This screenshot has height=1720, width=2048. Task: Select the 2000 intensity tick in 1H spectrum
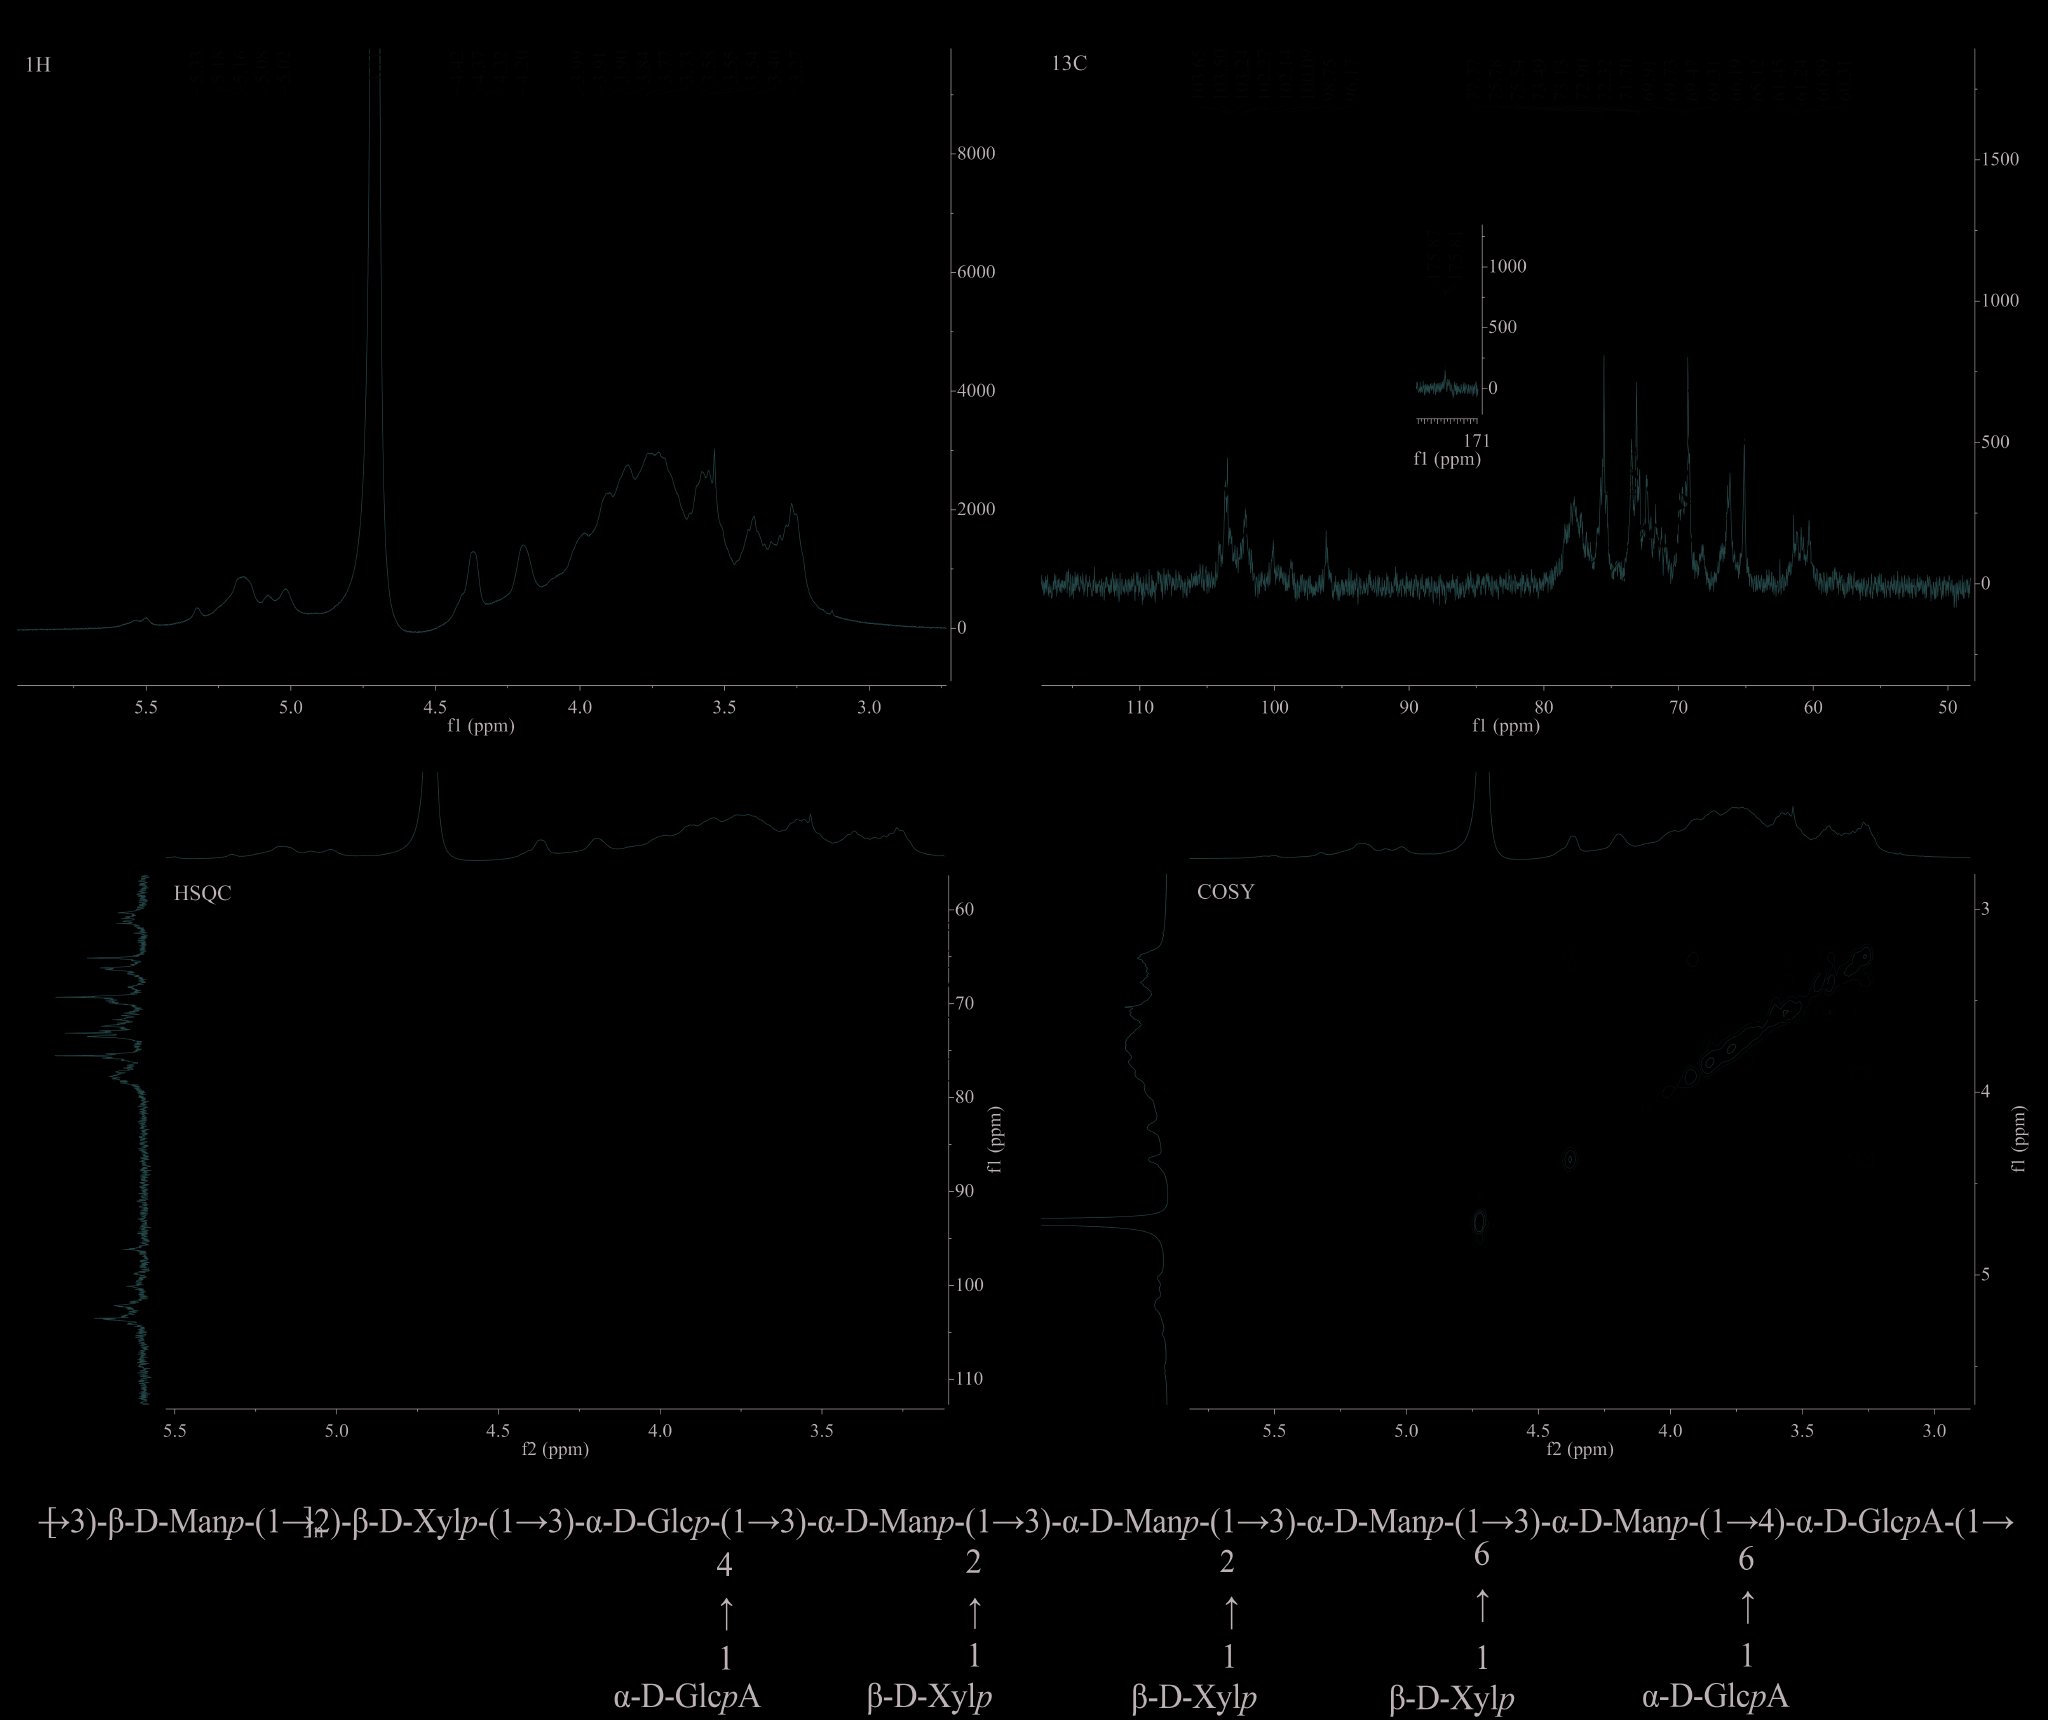(975, 509)
